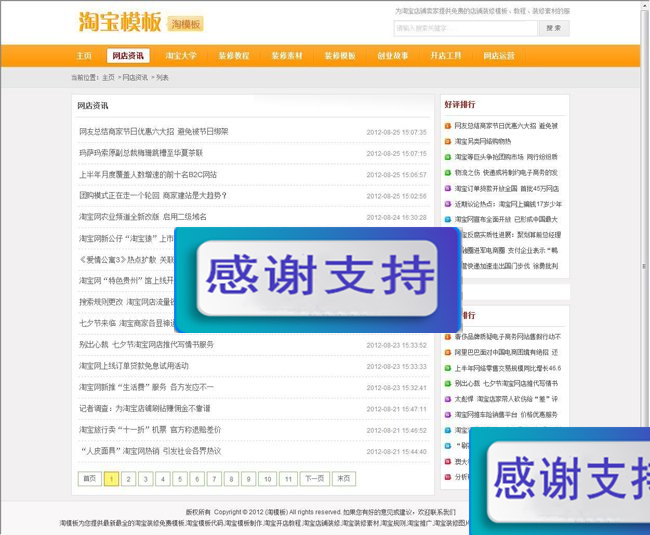Image resolution: width=650 pixels, height=535 pixels.
Task: Open article “人皮面具”淘宝网热销
Action: tap(150, 451)
